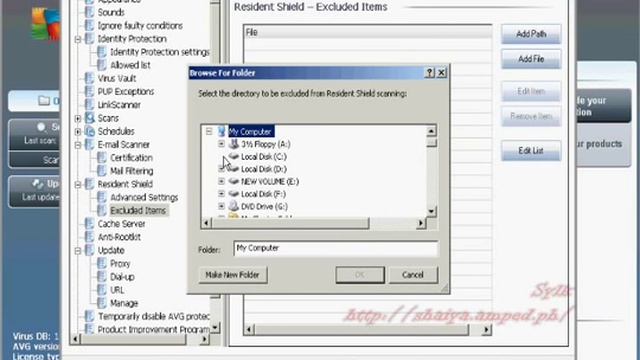
Task: Open Manage under Update settings
Action: (x=124, y=303)
